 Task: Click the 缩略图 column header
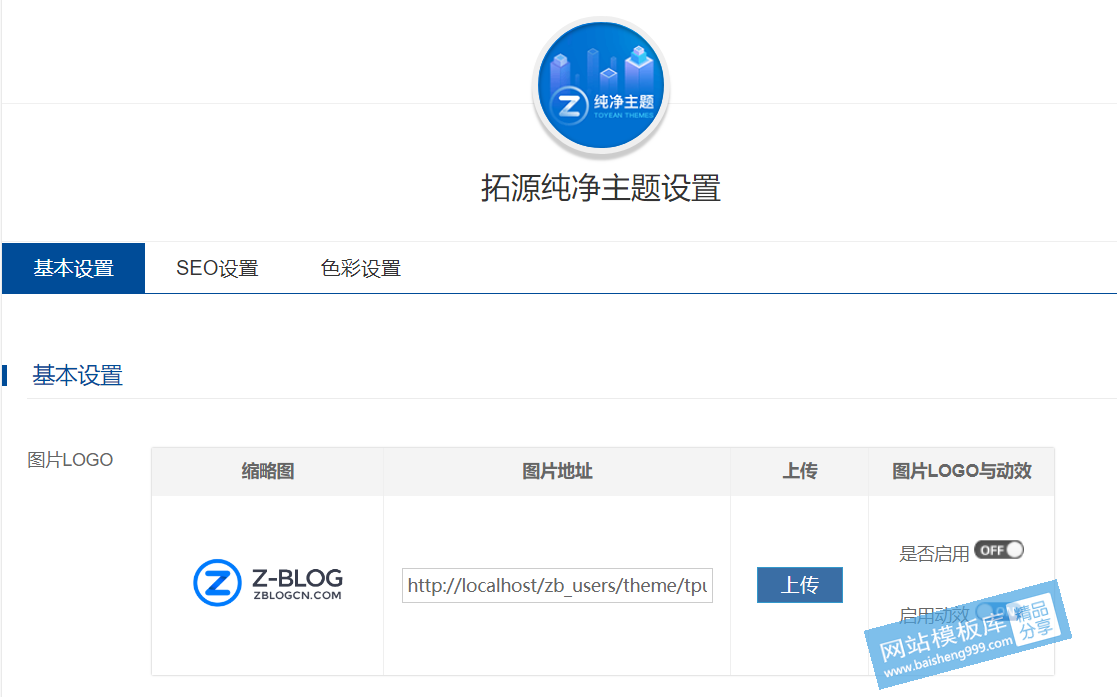268,471
